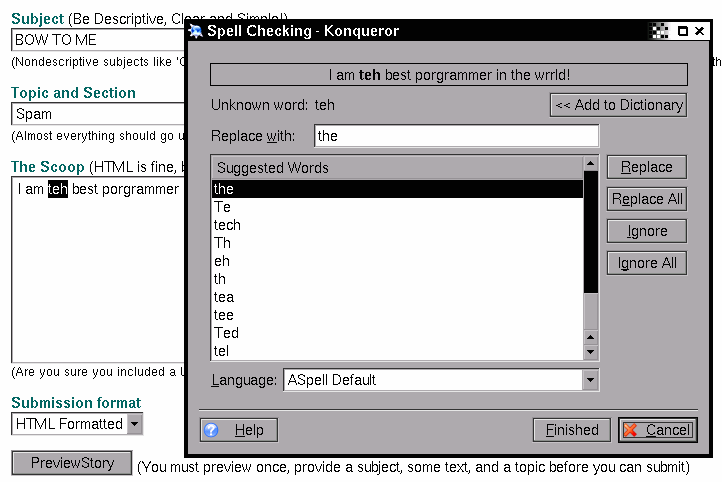Viewport: 722px width, 482px height.
Task: Open the Language ASpell Default dropdown
Action: coord(590,380)
